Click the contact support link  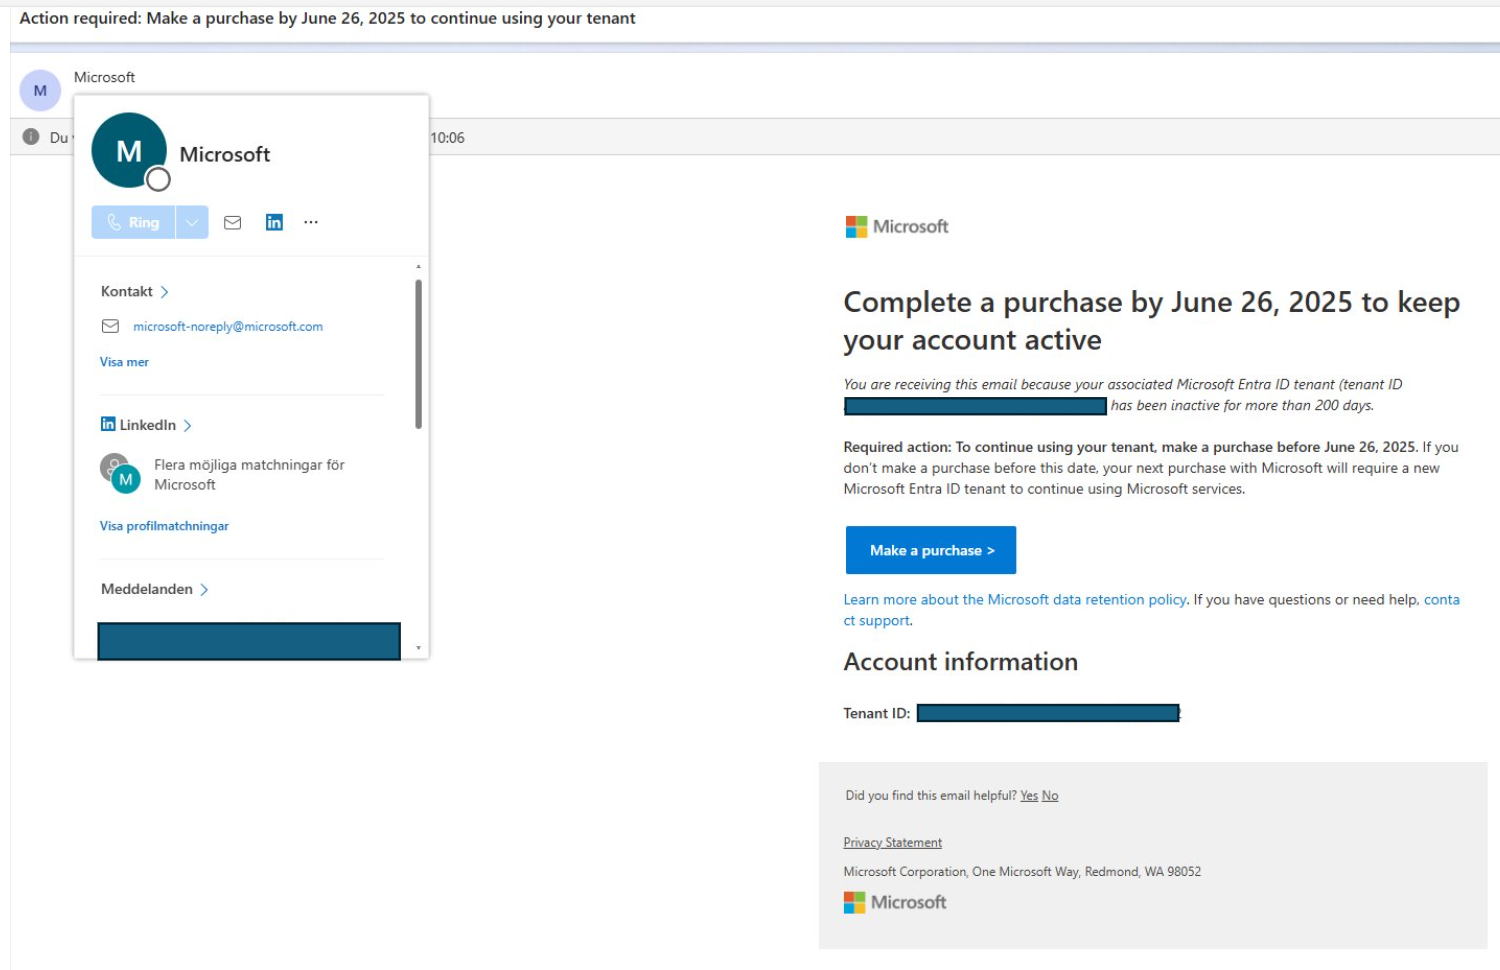click(1151, 610)
